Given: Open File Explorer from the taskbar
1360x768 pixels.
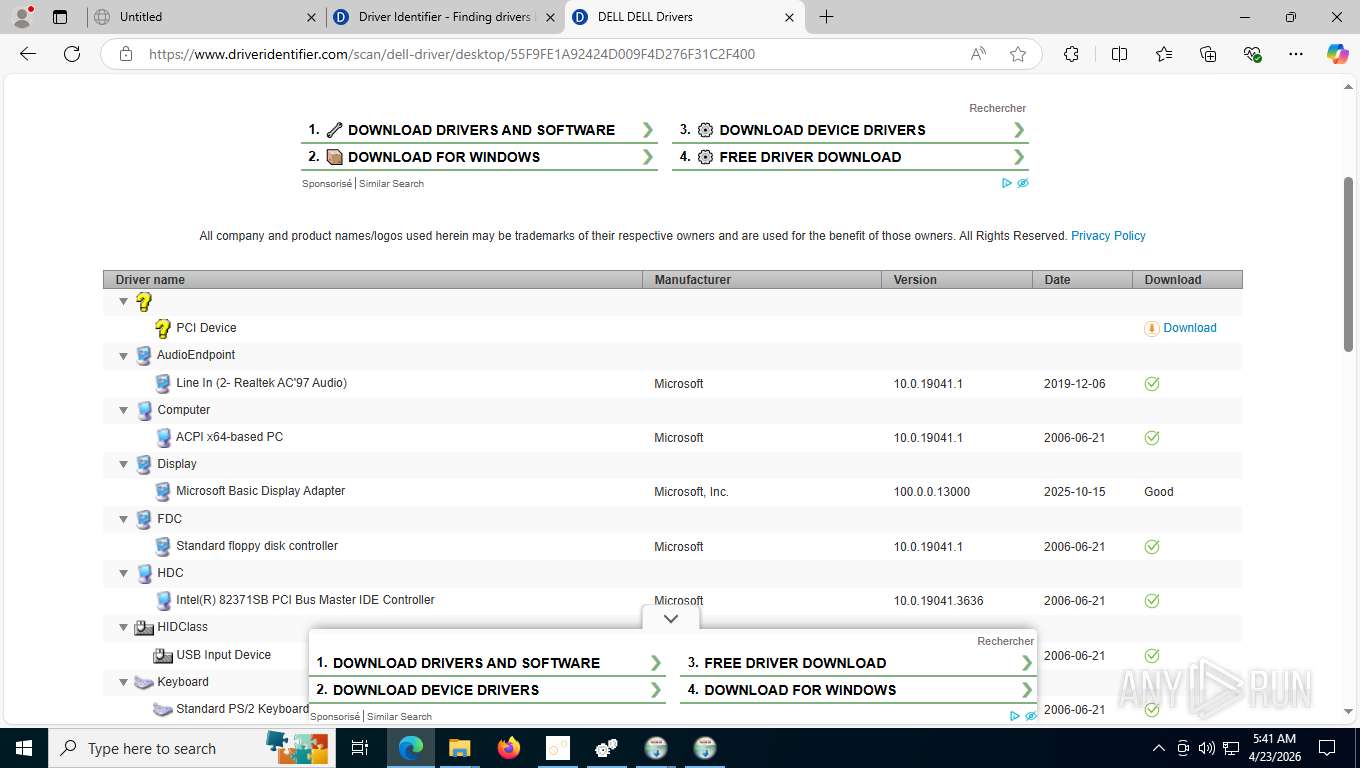Looking at the screenshot, I should pyautogui.click(x=460, y=748).
